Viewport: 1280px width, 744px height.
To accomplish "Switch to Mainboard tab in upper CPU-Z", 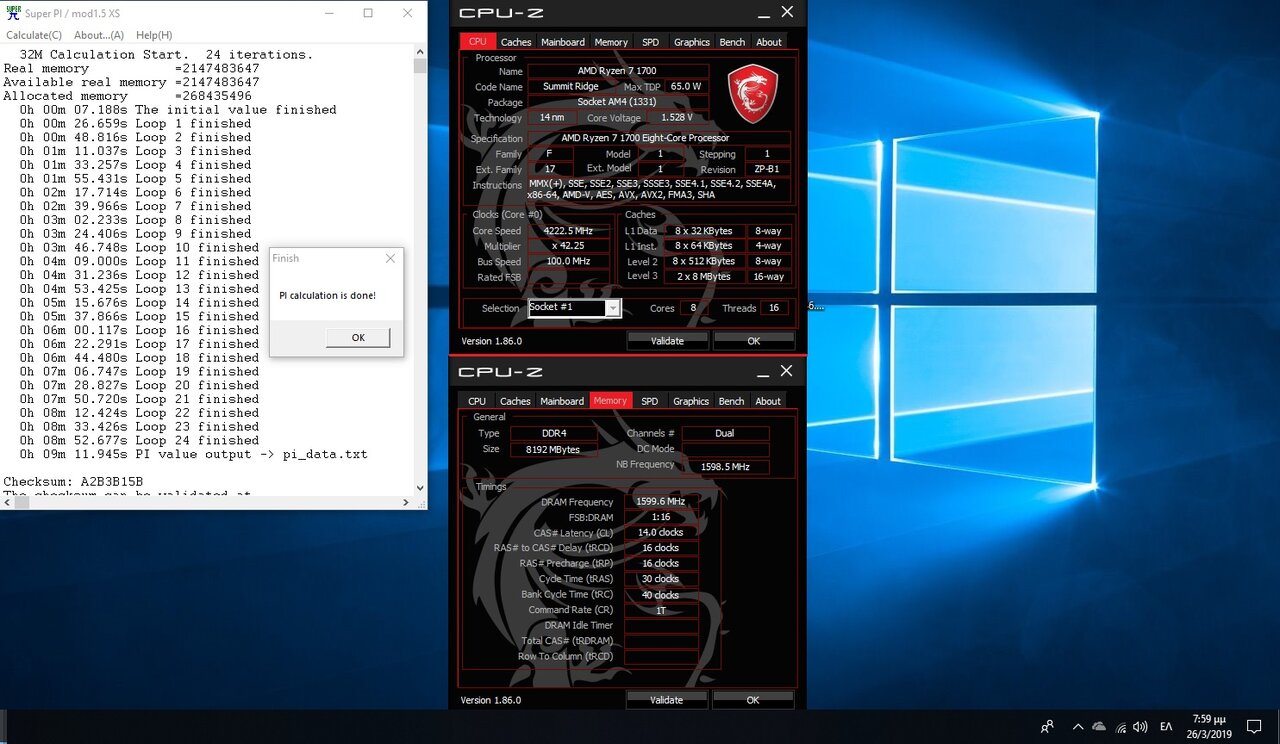I will click(563, 42).
